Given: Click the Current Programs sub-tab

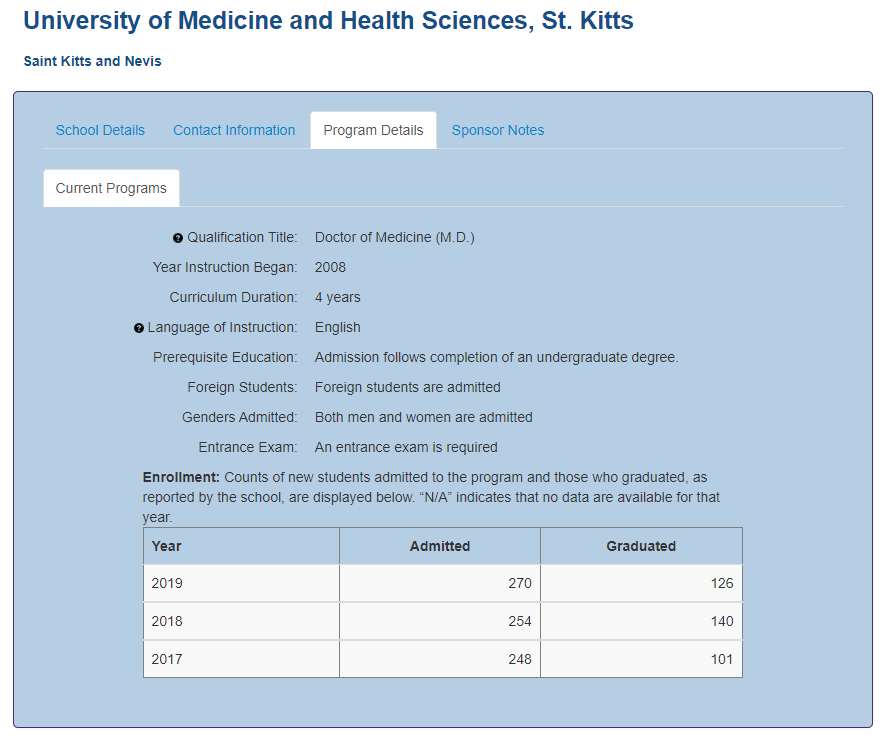Looking at the screenshot, I should coord(111,188).
